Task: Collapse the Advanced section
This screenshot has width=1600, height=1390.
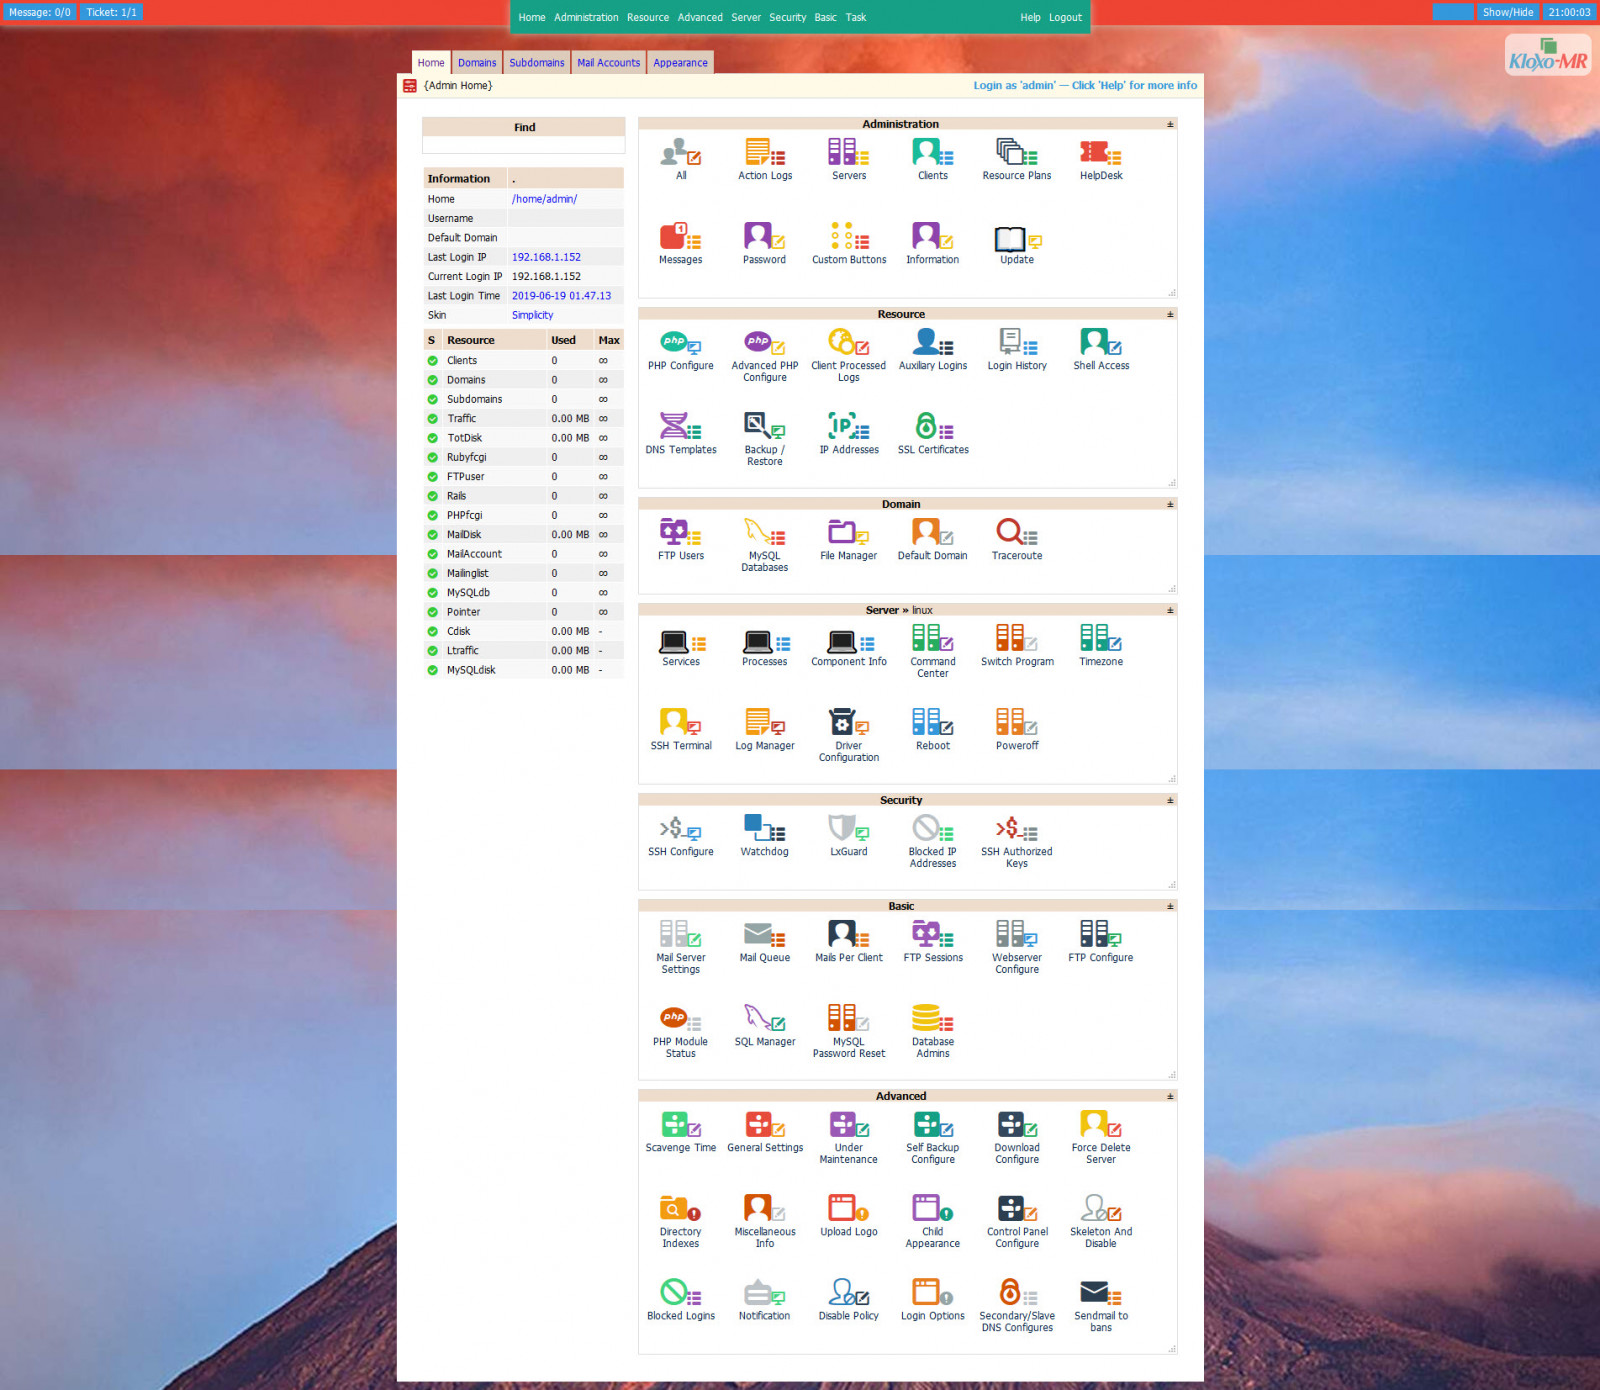Action: point(1170,1096)
